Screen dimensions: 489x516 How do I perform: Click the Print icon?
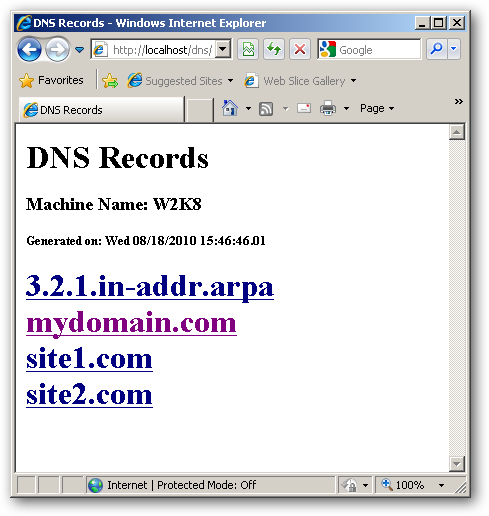(328, 108)
